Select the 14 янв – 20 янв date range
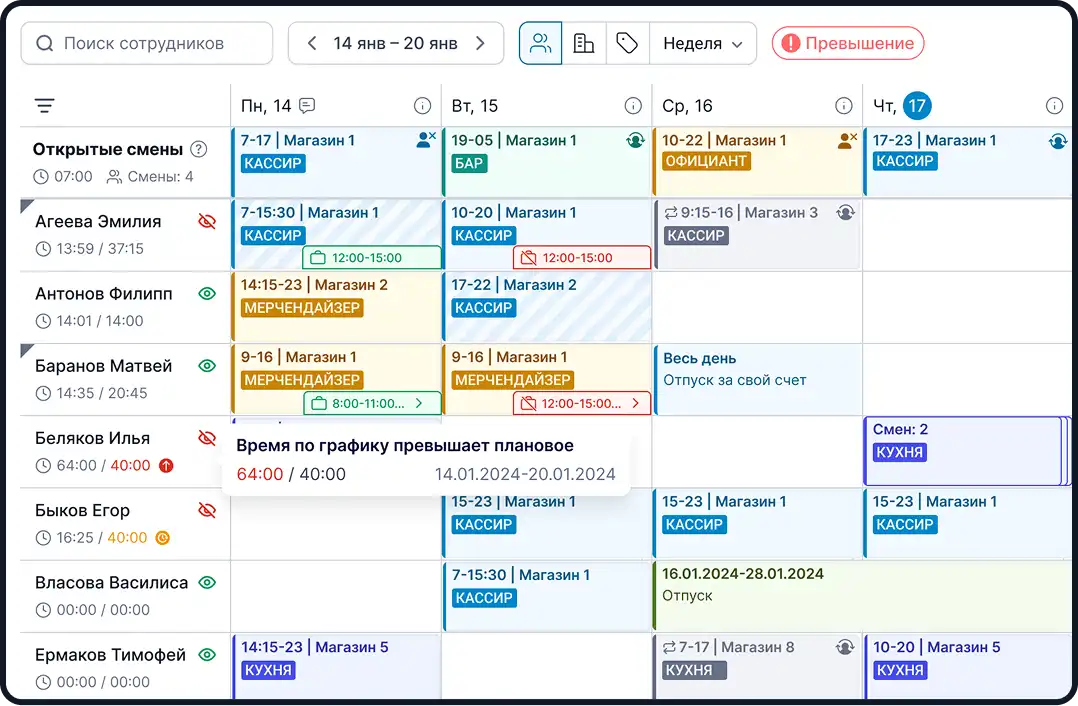 (395, 43)
